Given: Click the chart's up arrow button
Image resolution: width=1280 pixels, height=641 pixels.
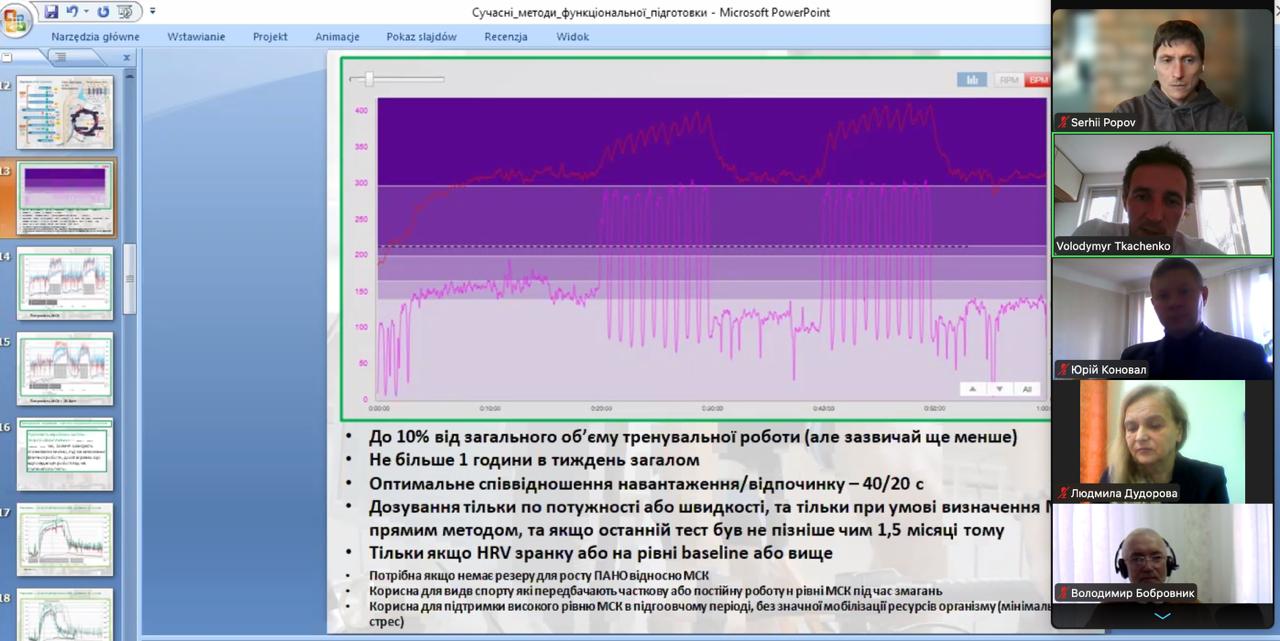Looking at the screenshot, I should 973,389.
